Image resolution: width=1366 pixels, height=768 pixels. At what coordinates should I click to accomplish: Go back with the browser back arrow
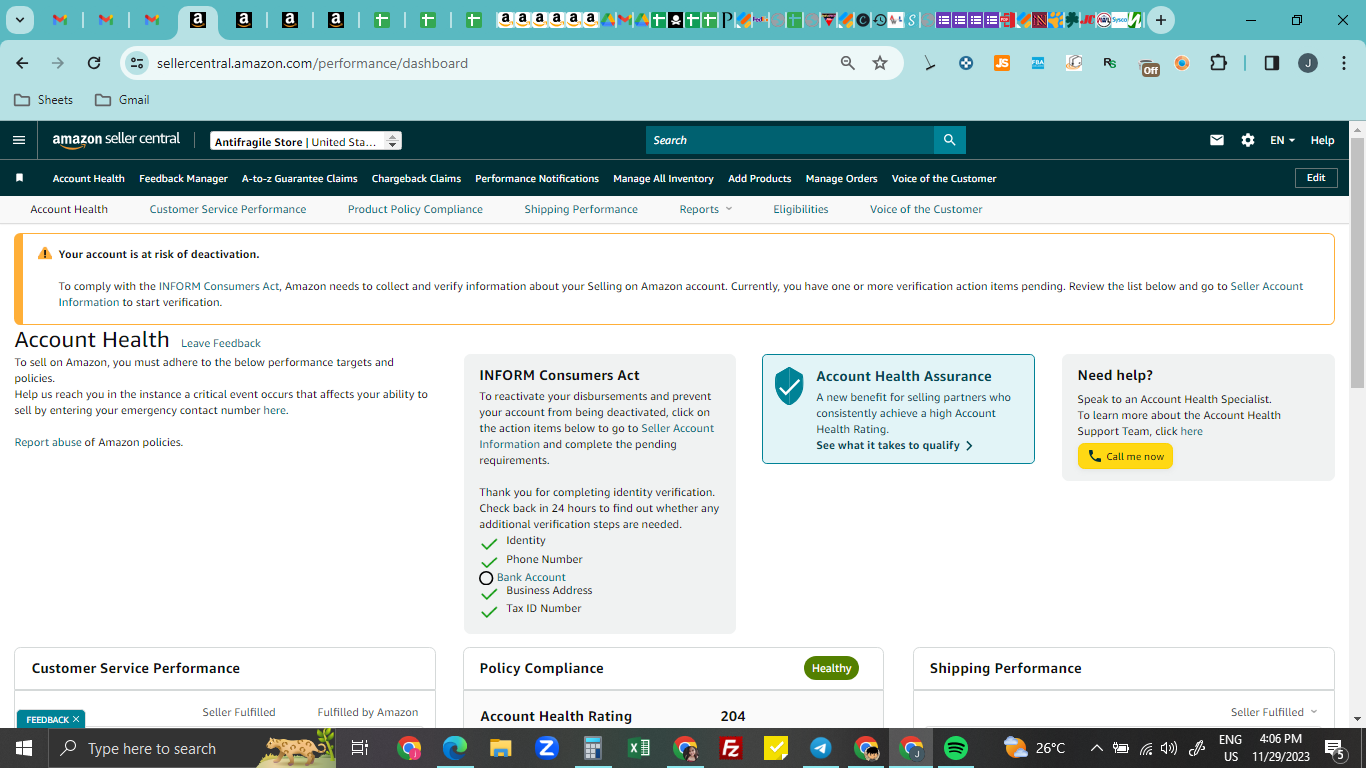(x=22, y=63)
